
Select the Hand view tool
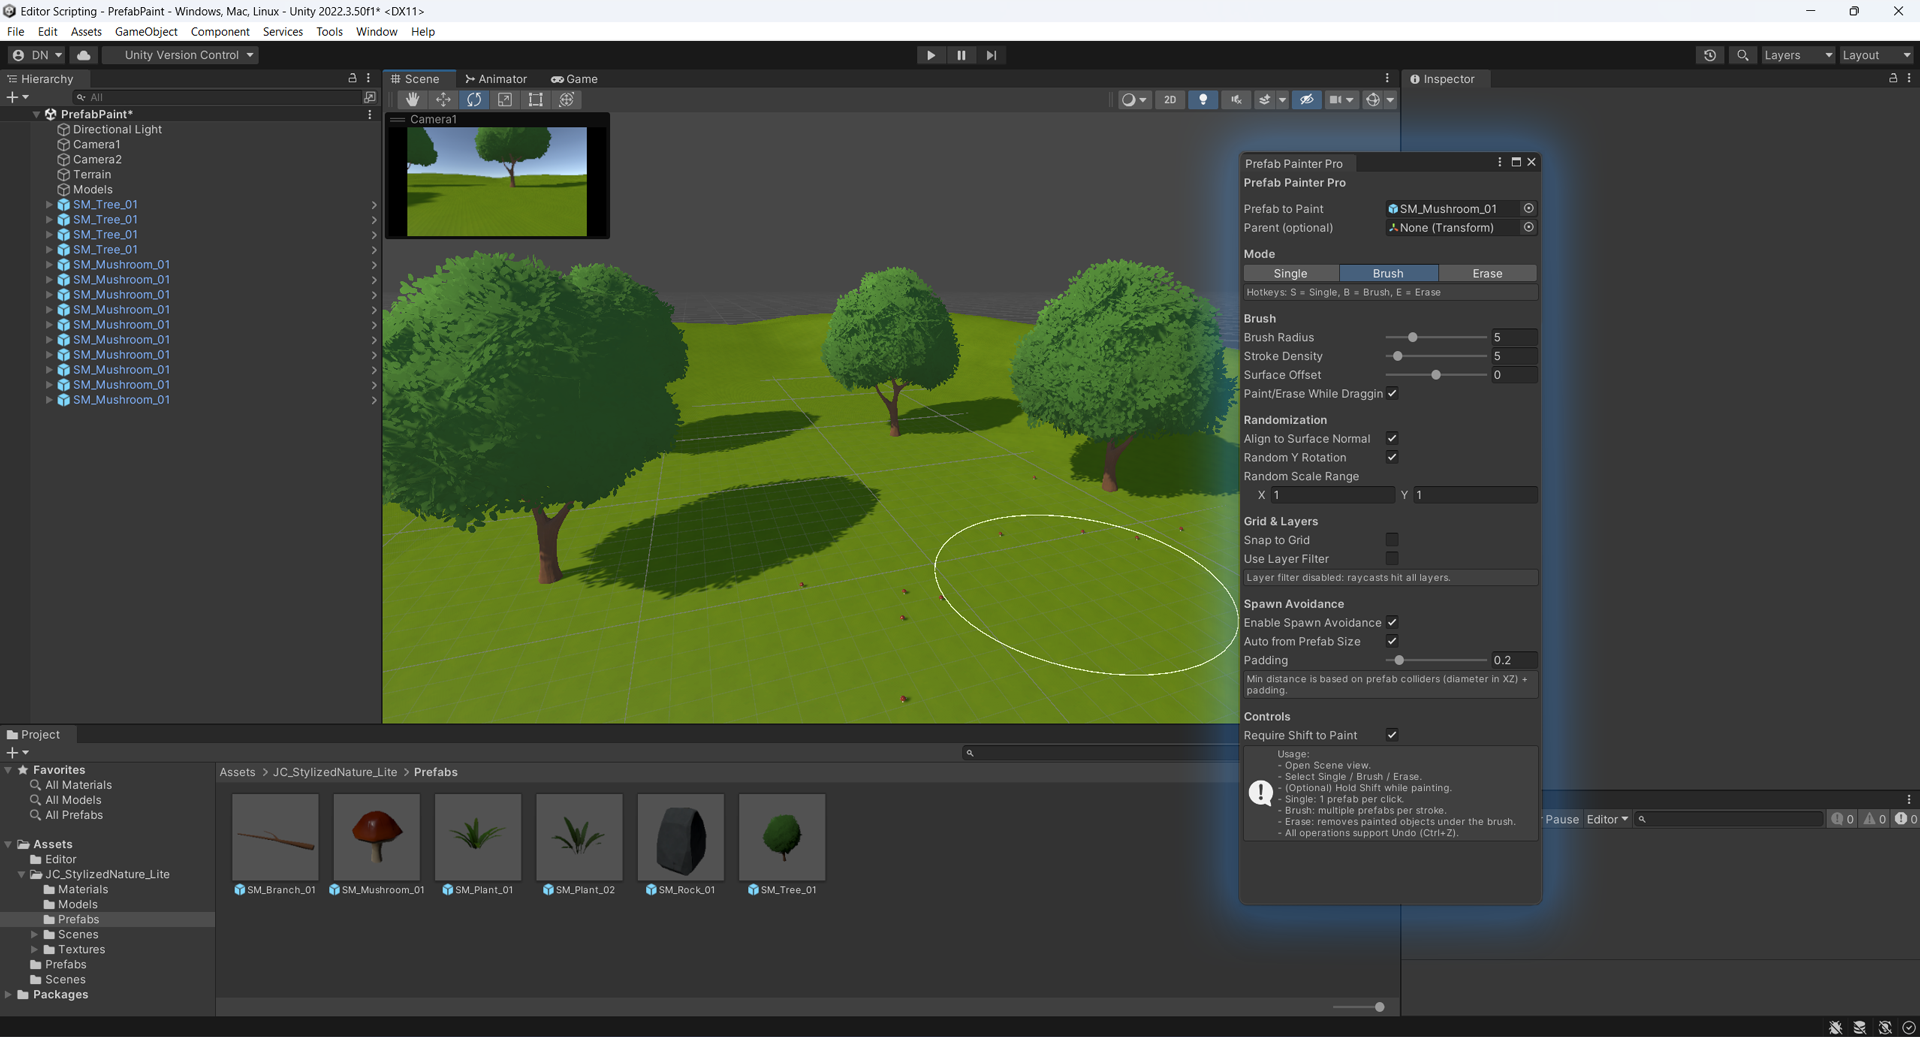[x=412, y=99]
